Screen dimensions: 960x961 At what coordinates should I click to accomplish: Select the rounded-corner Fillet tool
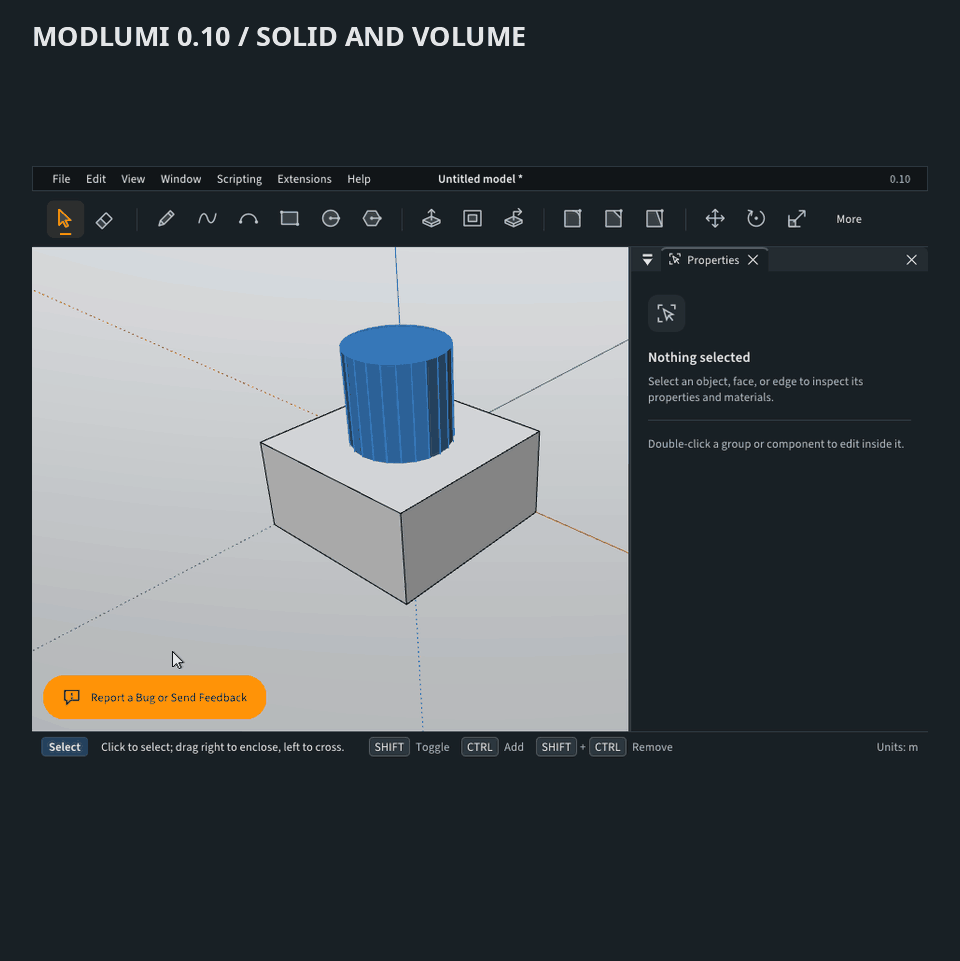click(x=573, y=219)
